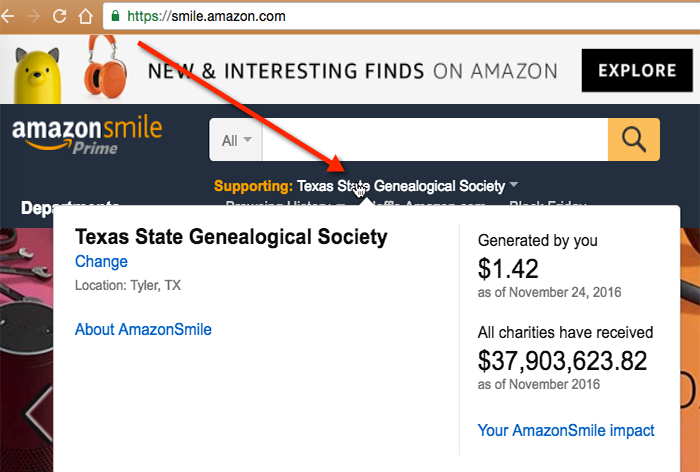Screen dimensions: 700x472
Task: Go to browser home page icon
Action: click(x=86, y=16)
